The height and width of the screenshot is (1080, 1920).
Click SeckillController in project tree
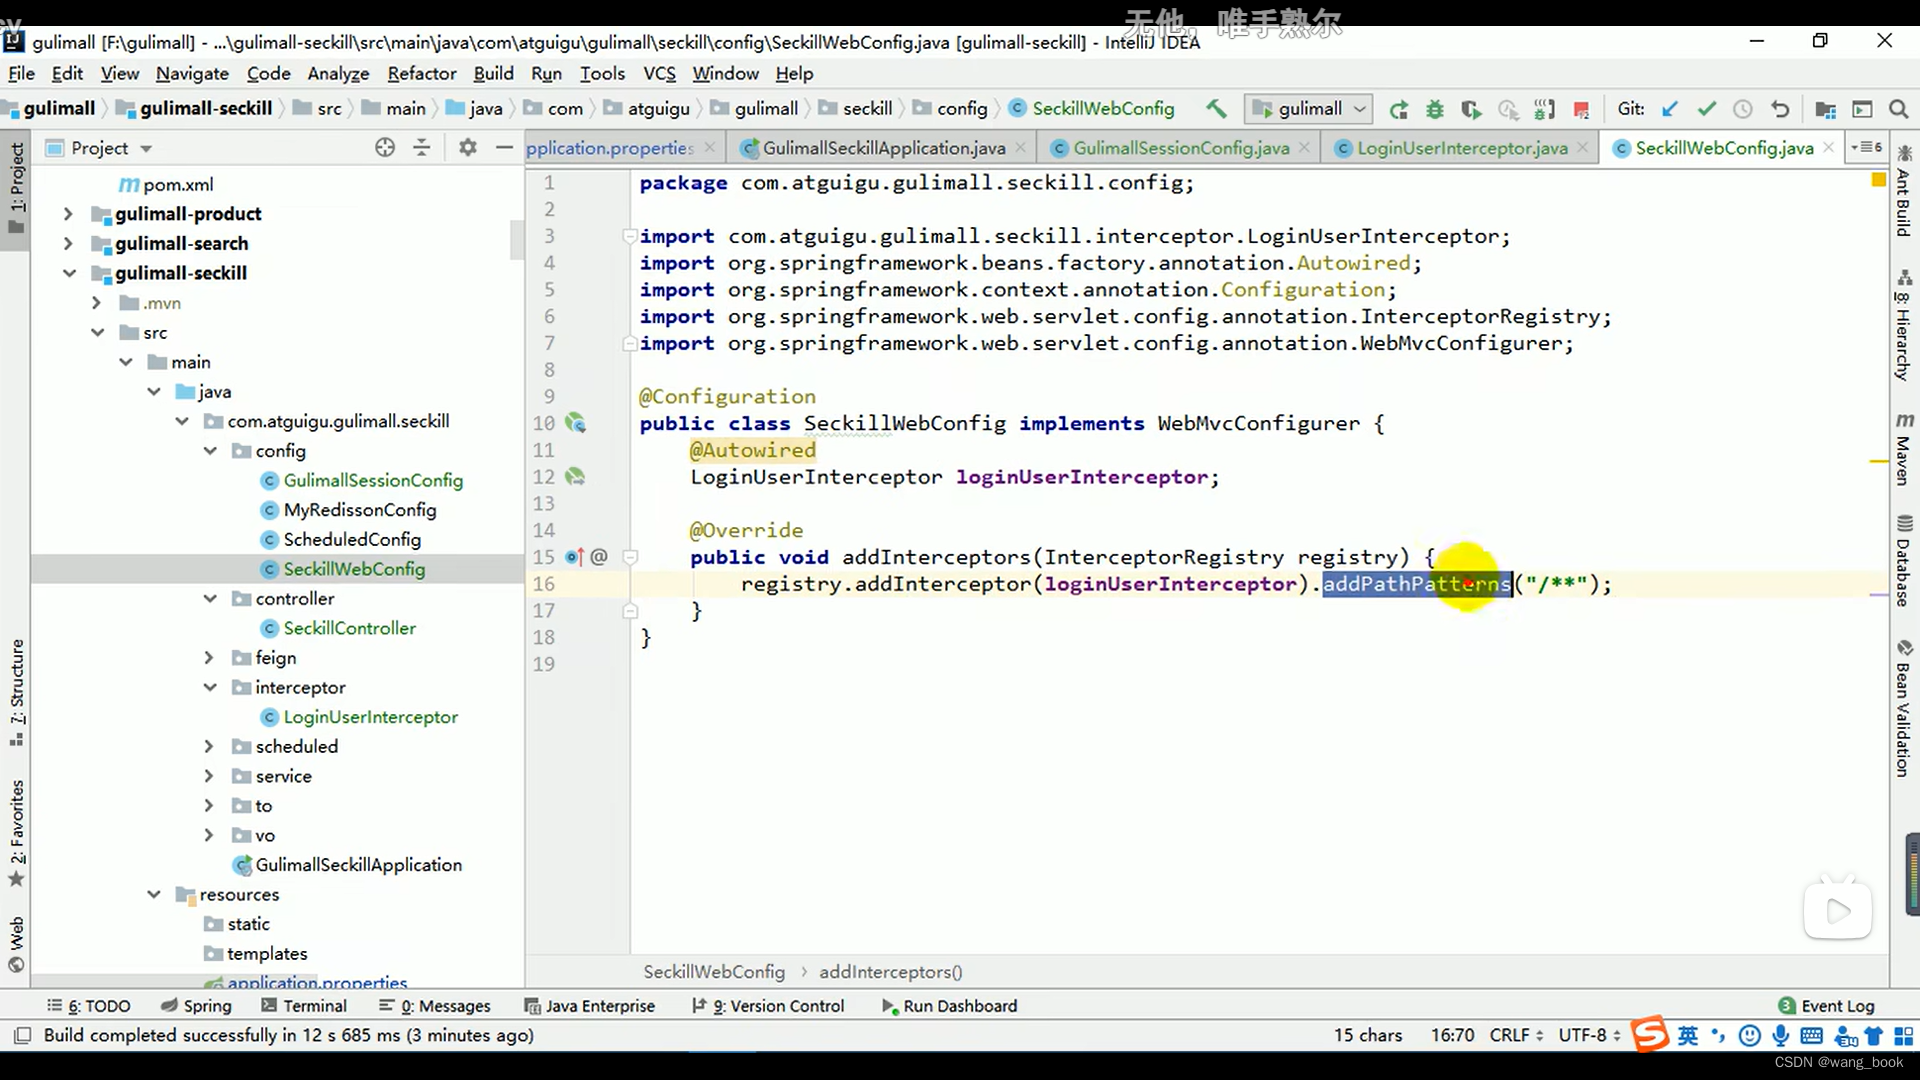tap(349, 628)
